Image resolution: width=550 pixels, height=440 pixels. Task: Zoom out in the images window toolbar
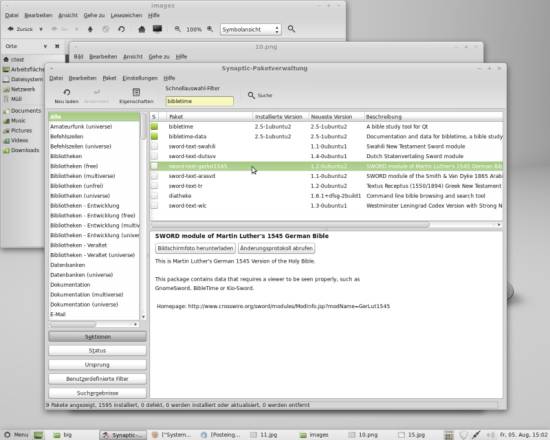(x=177, y=29)
